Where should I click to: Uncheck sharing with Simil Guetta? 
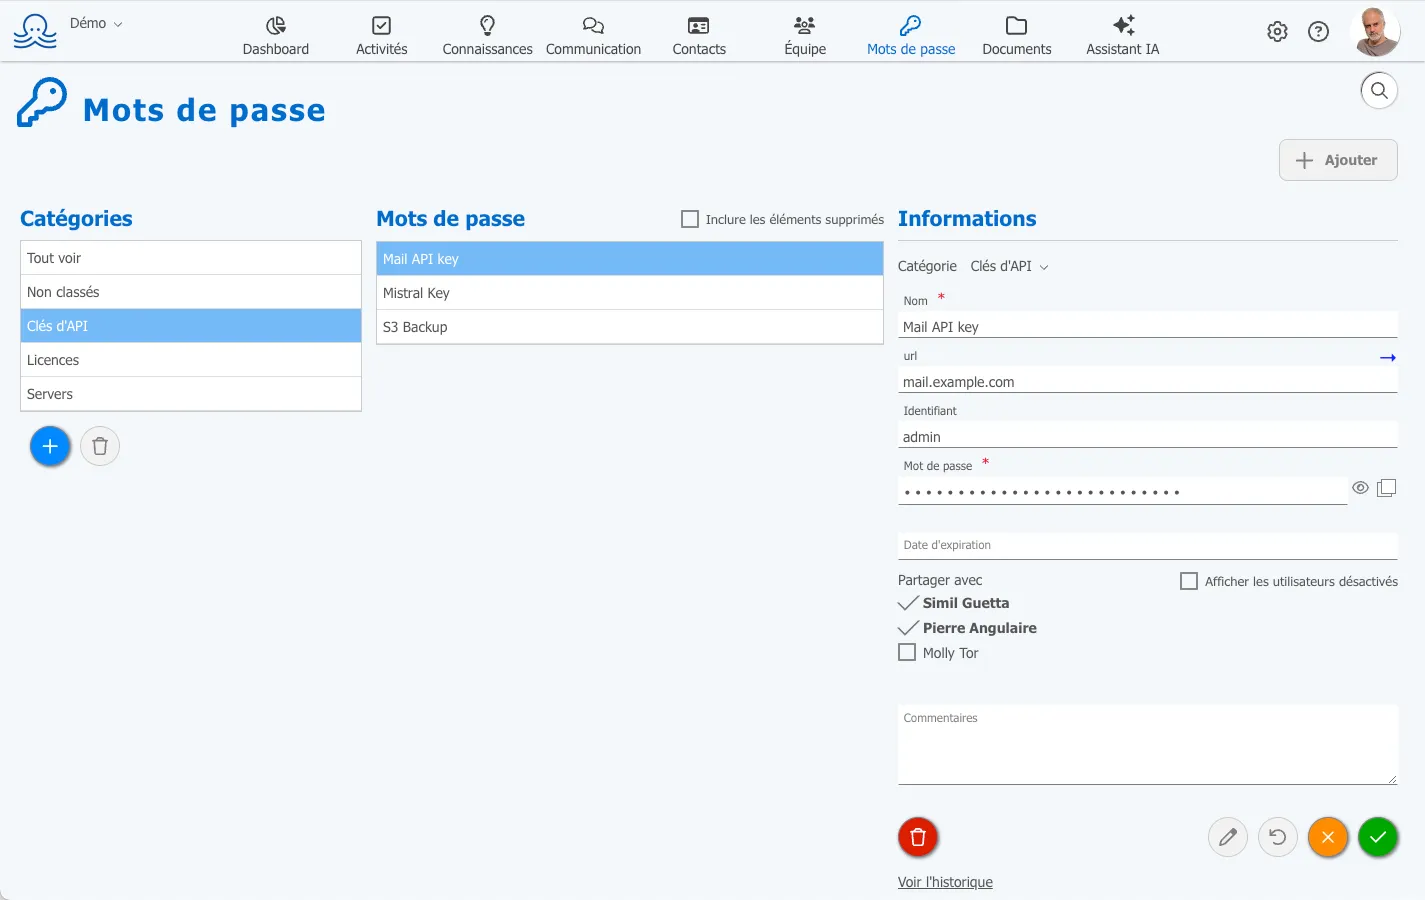pyautogui.click(x=908, y=603)
